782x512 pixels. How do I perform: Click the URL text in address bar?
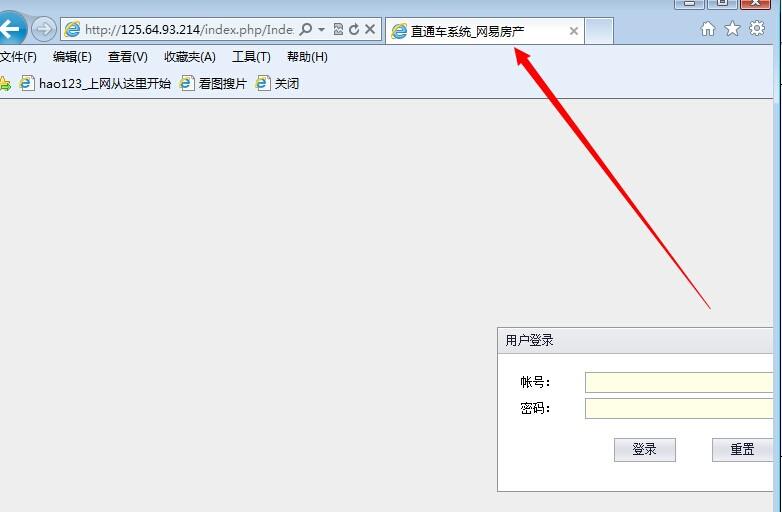pos(189,30)
